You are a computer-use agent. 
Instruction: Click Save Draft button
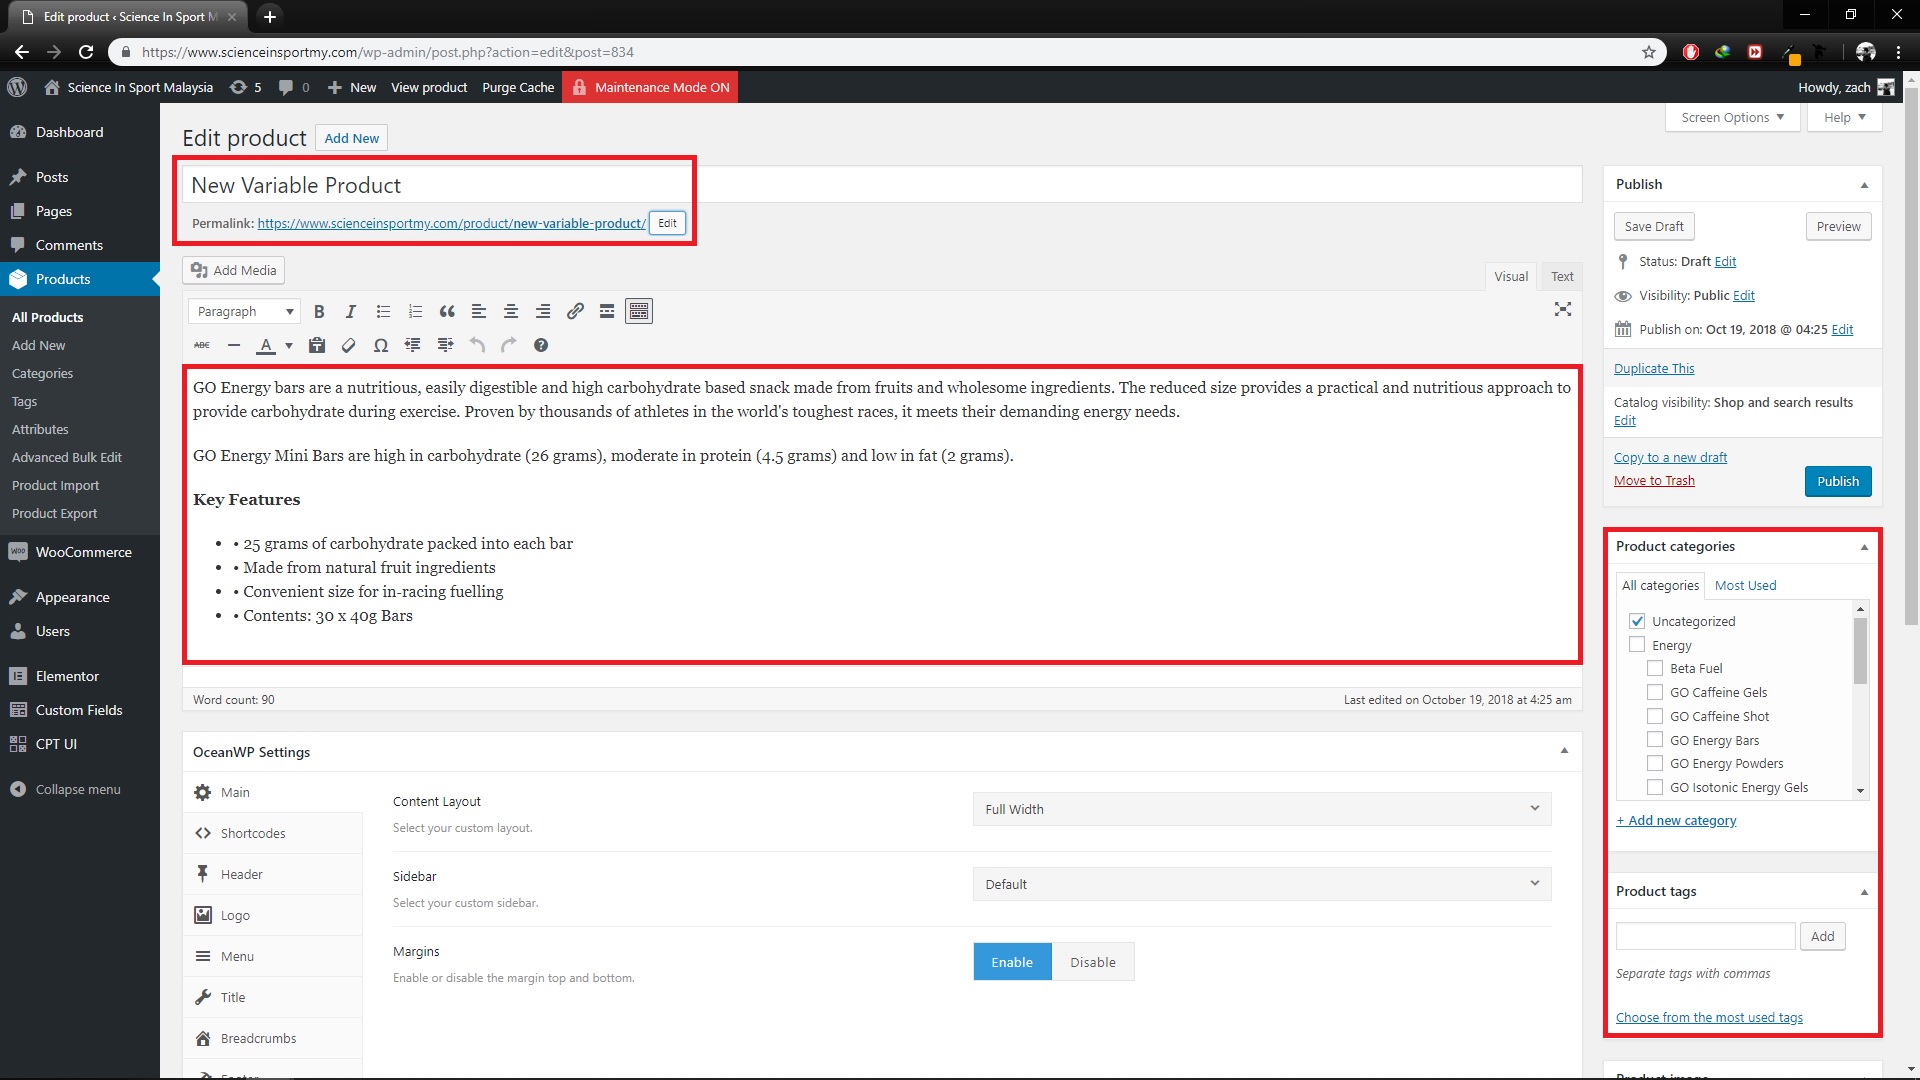1654,227
